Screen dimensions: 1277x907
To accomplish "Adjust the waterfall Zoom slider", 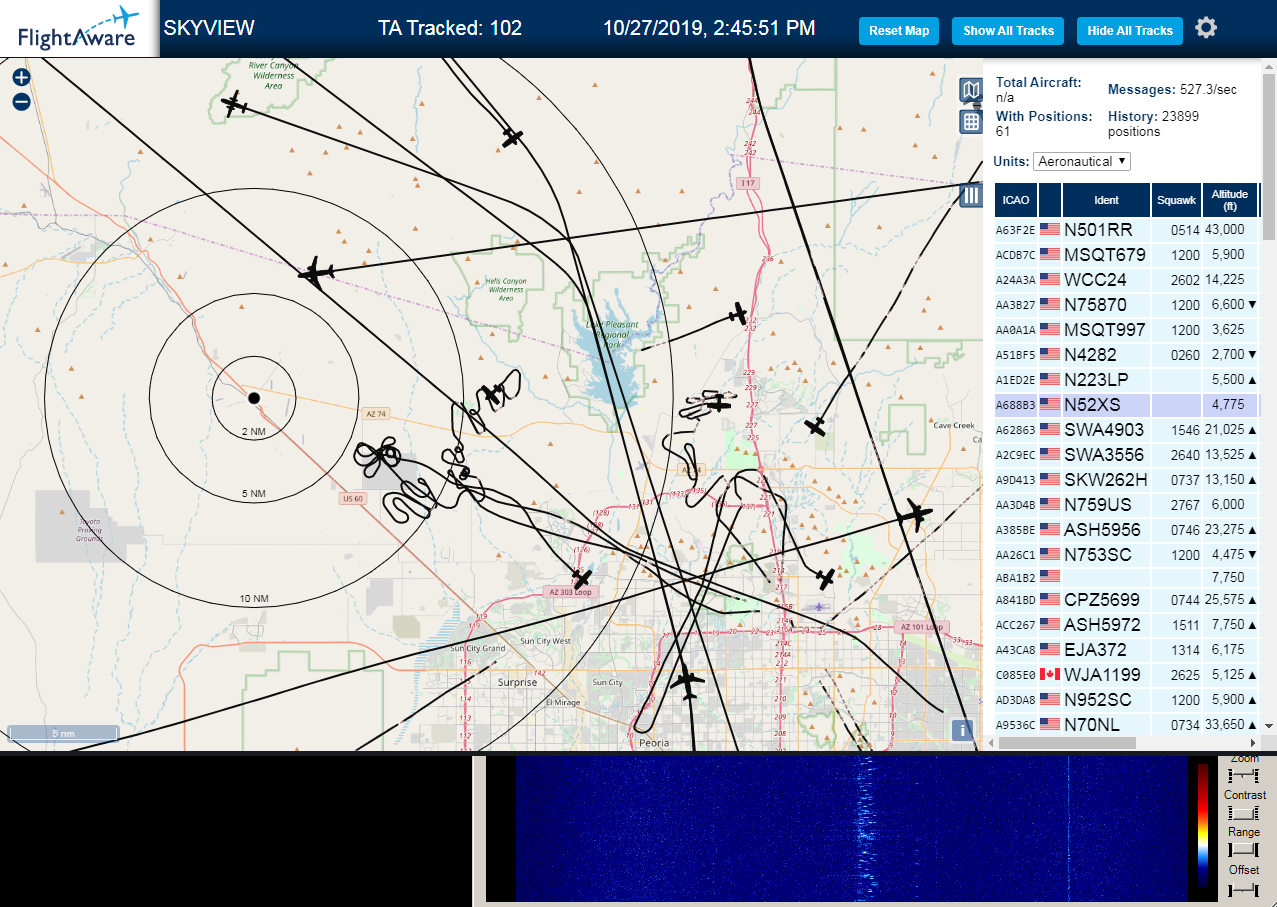I will pyautogui.click(x=1244, y=776).
